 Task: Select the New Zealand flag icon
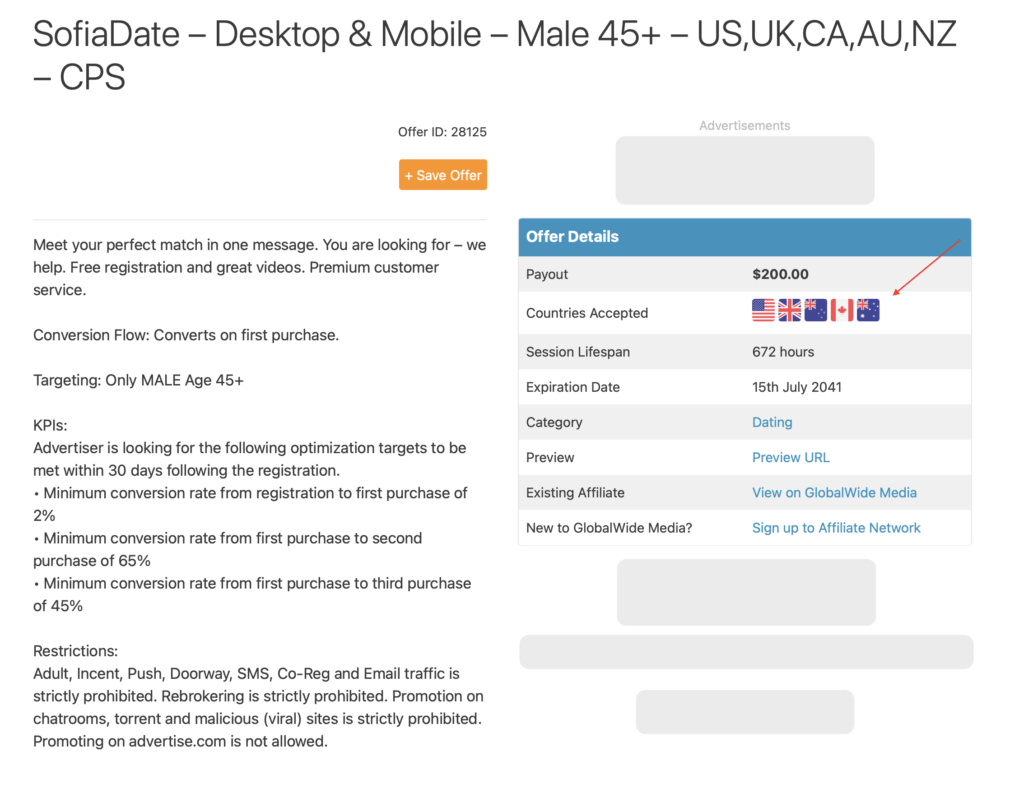[x=815, y=310]
